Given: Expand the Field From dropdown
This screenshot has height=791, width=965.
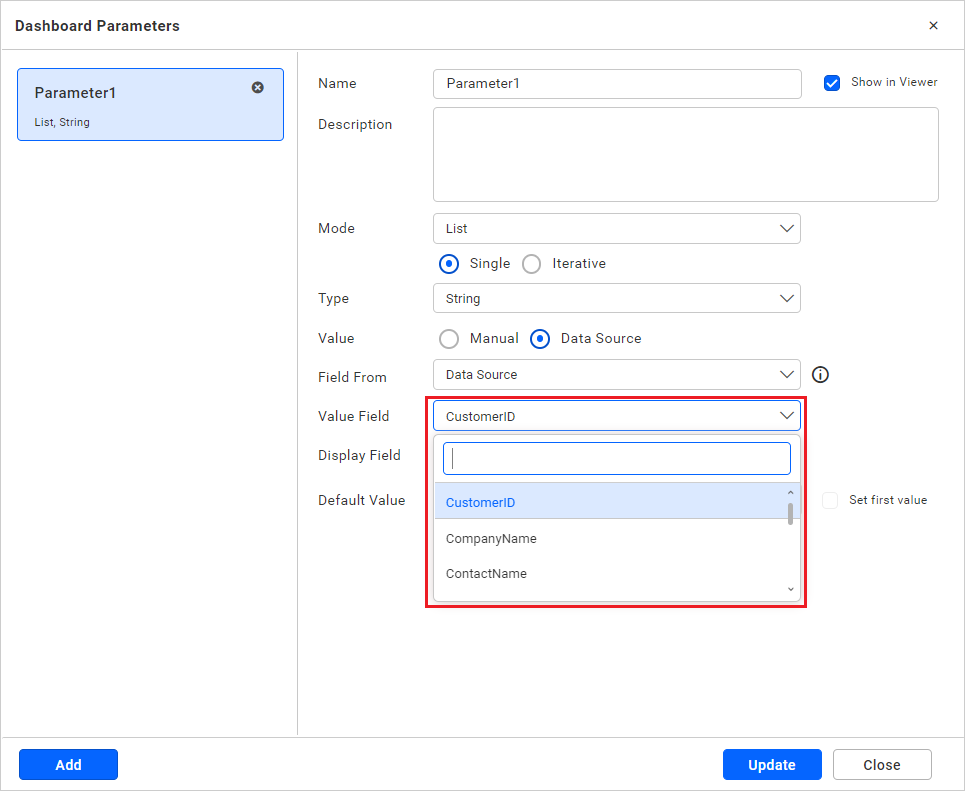Looking at the screenshot, I should tap(616, 374).
